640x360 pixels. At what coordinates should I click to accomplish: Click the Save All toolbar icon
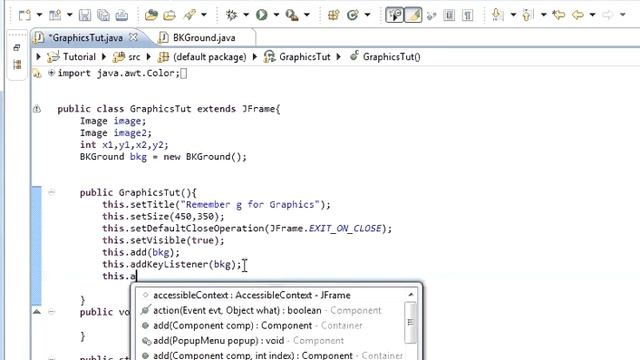click(103, 15)
